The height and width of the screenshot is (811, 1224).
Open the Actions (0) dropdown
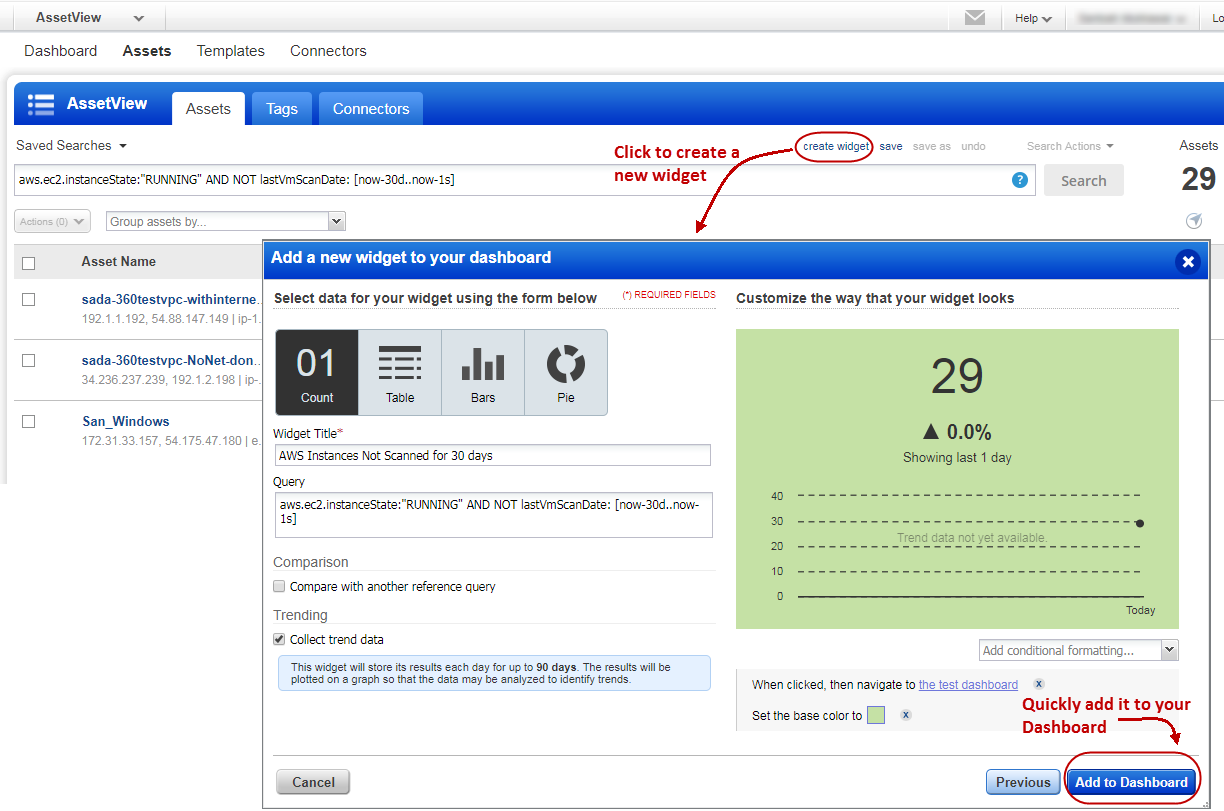pyautogui.click(x=52, y=221)
